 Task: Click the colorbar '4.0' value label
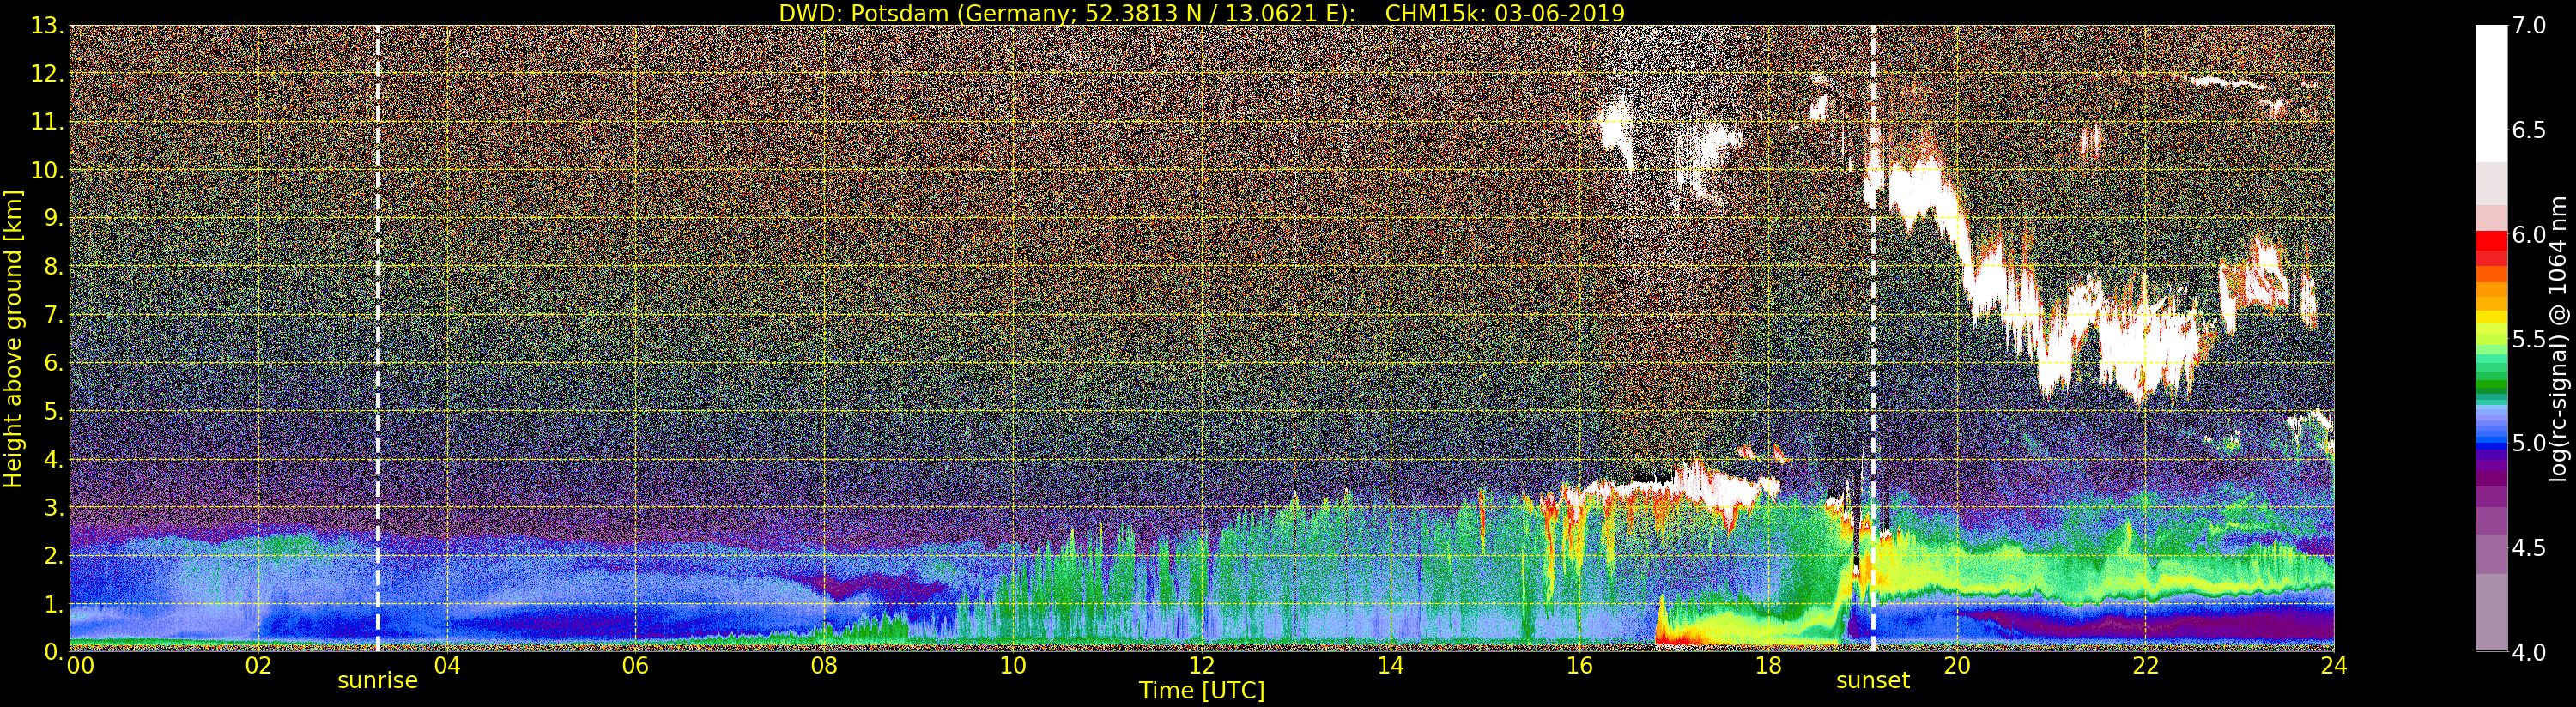pos(2529,652)
